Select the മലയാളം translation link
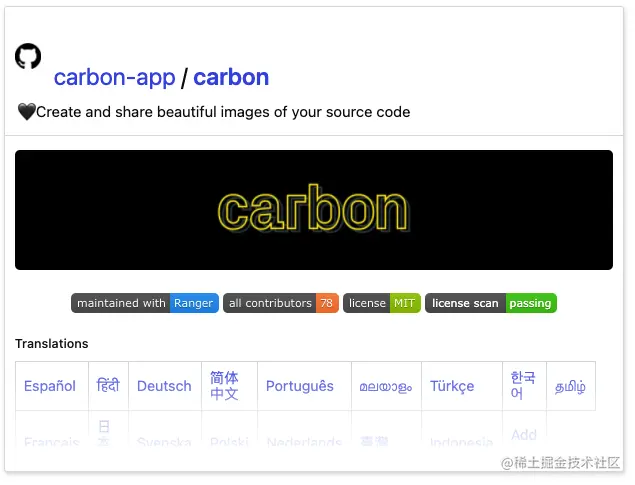 point(386,387)
